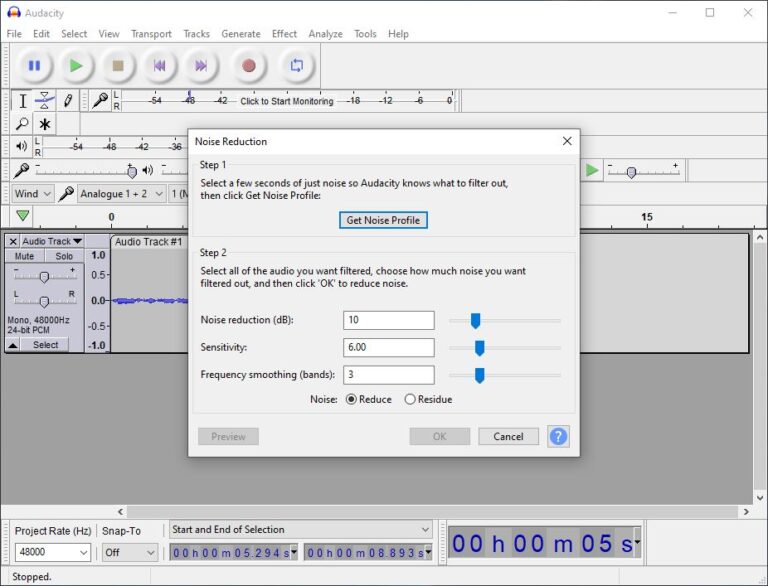Click the Get Noise Profile button

coord(383,220)
